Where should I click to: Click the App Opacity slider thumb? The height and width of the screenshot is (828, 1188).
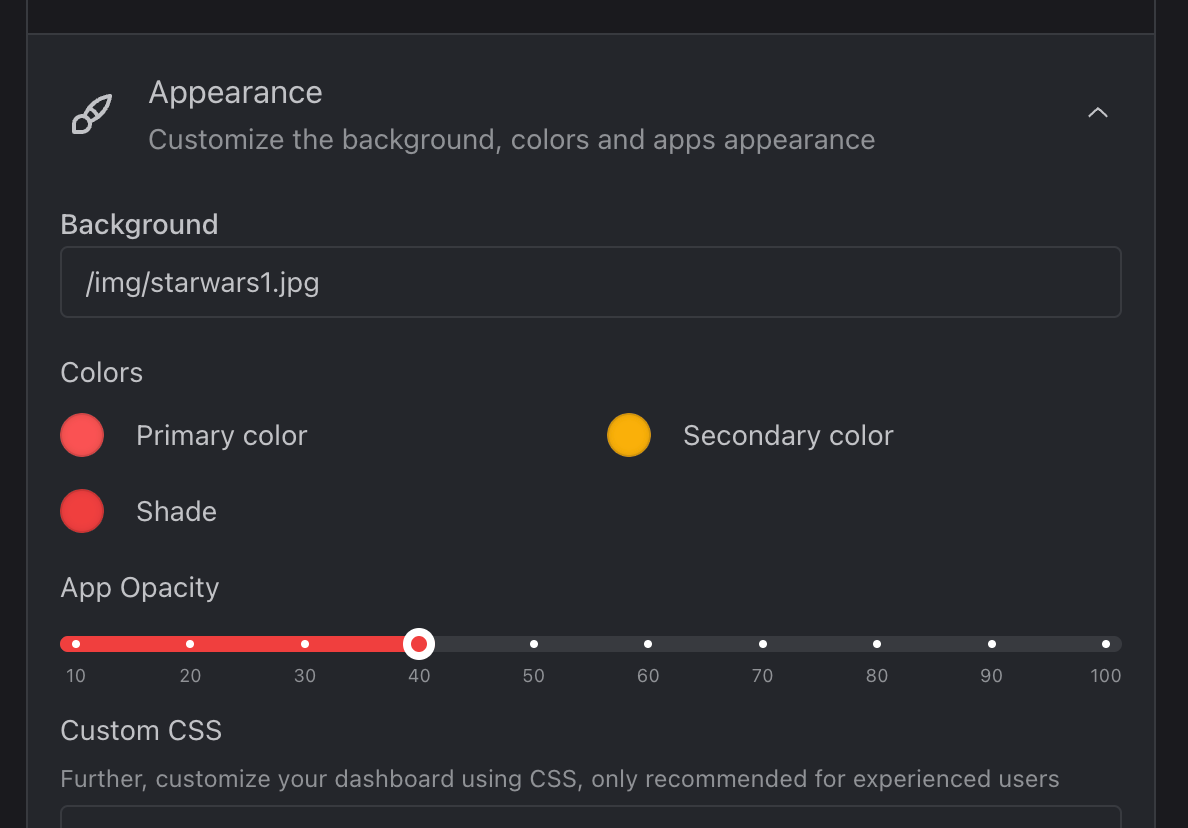coord(419,644)
